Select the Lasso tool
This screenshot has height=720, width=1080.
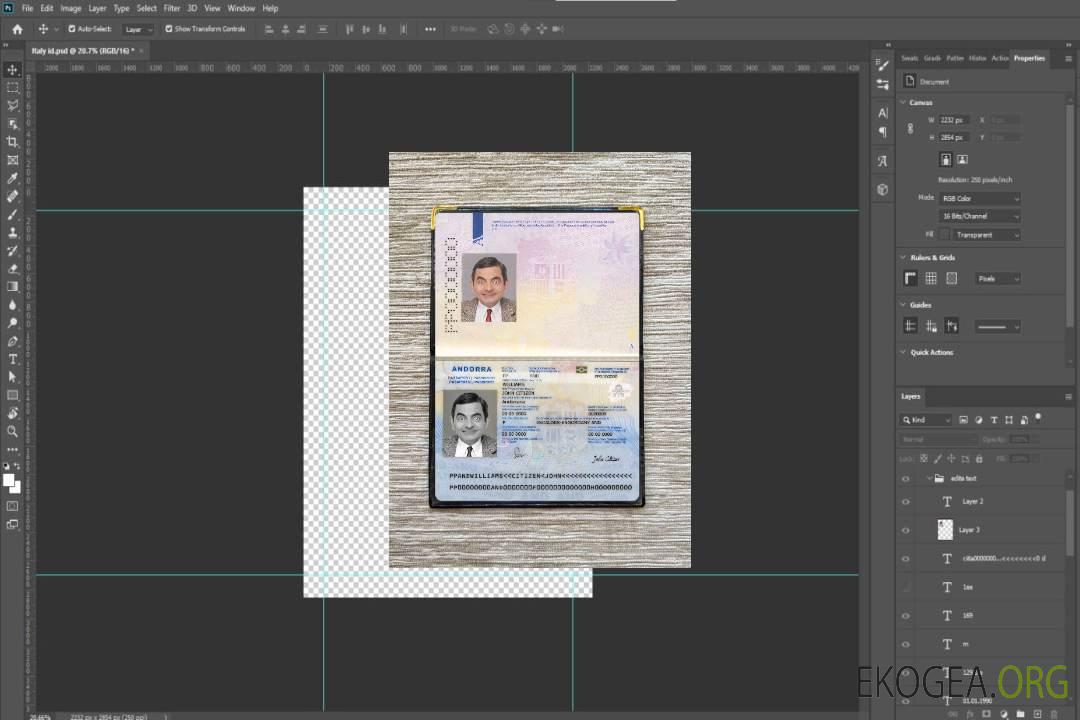click(x=13, y=105)
